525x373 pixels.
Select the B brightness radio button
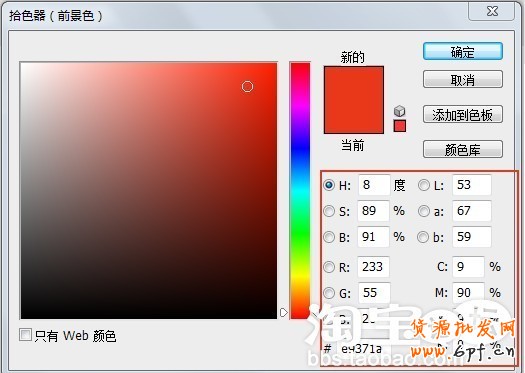pos(329,237)
